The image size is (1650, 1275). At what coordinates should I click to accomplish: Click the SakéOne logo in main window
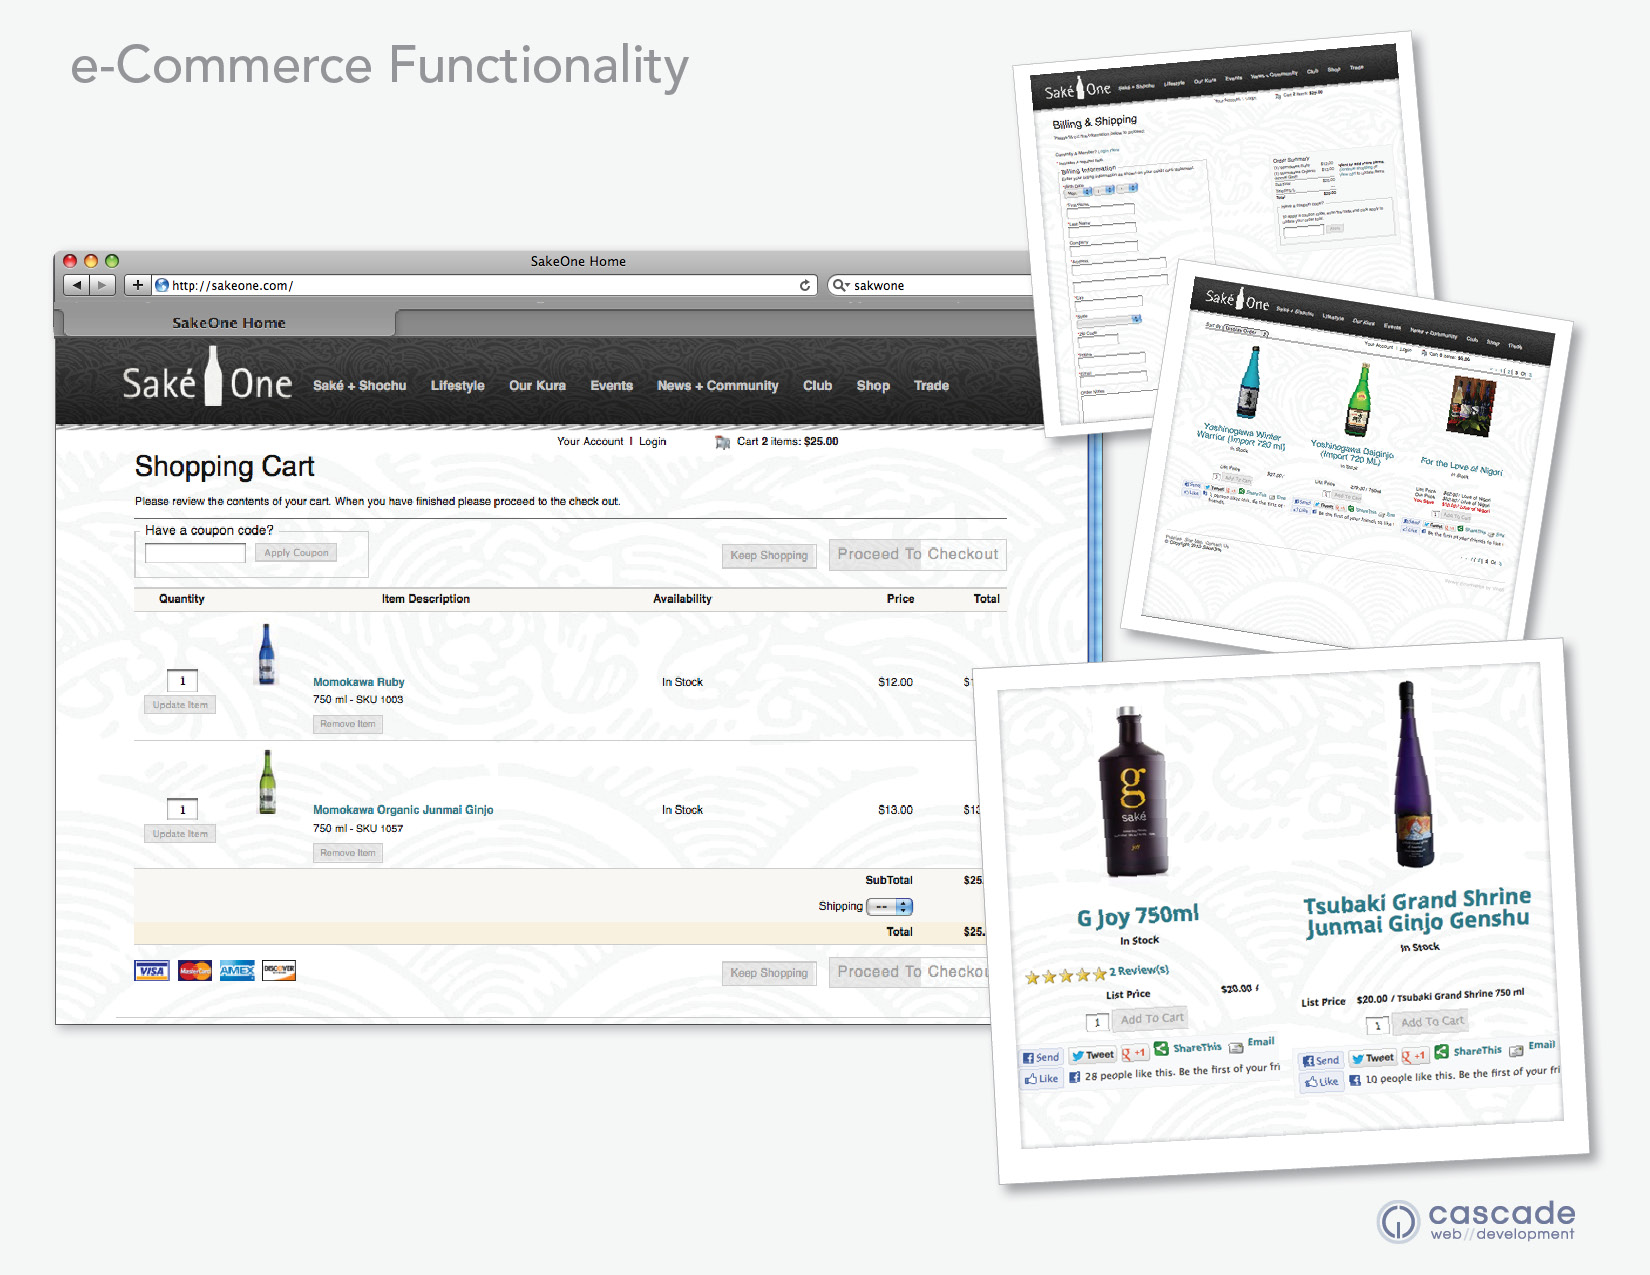208,378
